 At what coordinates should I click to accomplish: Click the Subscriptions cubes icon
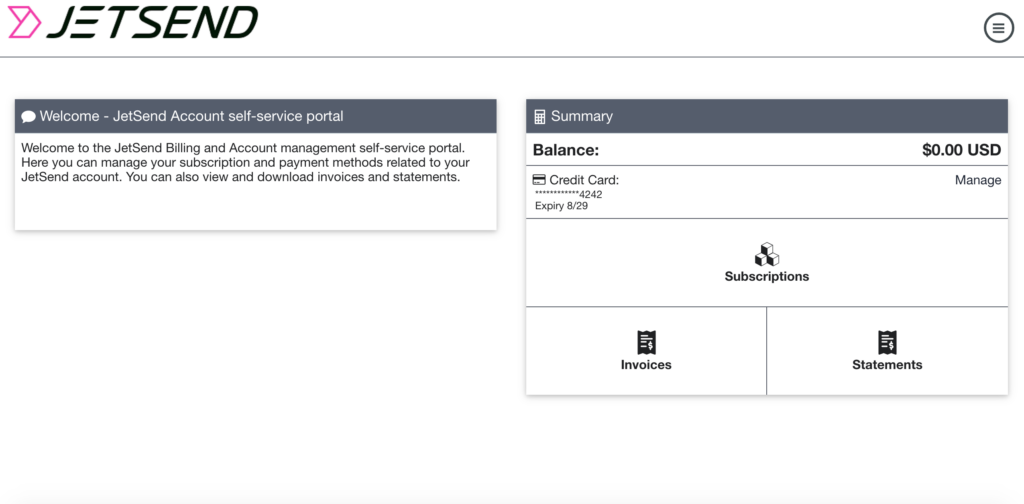point(767,255)
